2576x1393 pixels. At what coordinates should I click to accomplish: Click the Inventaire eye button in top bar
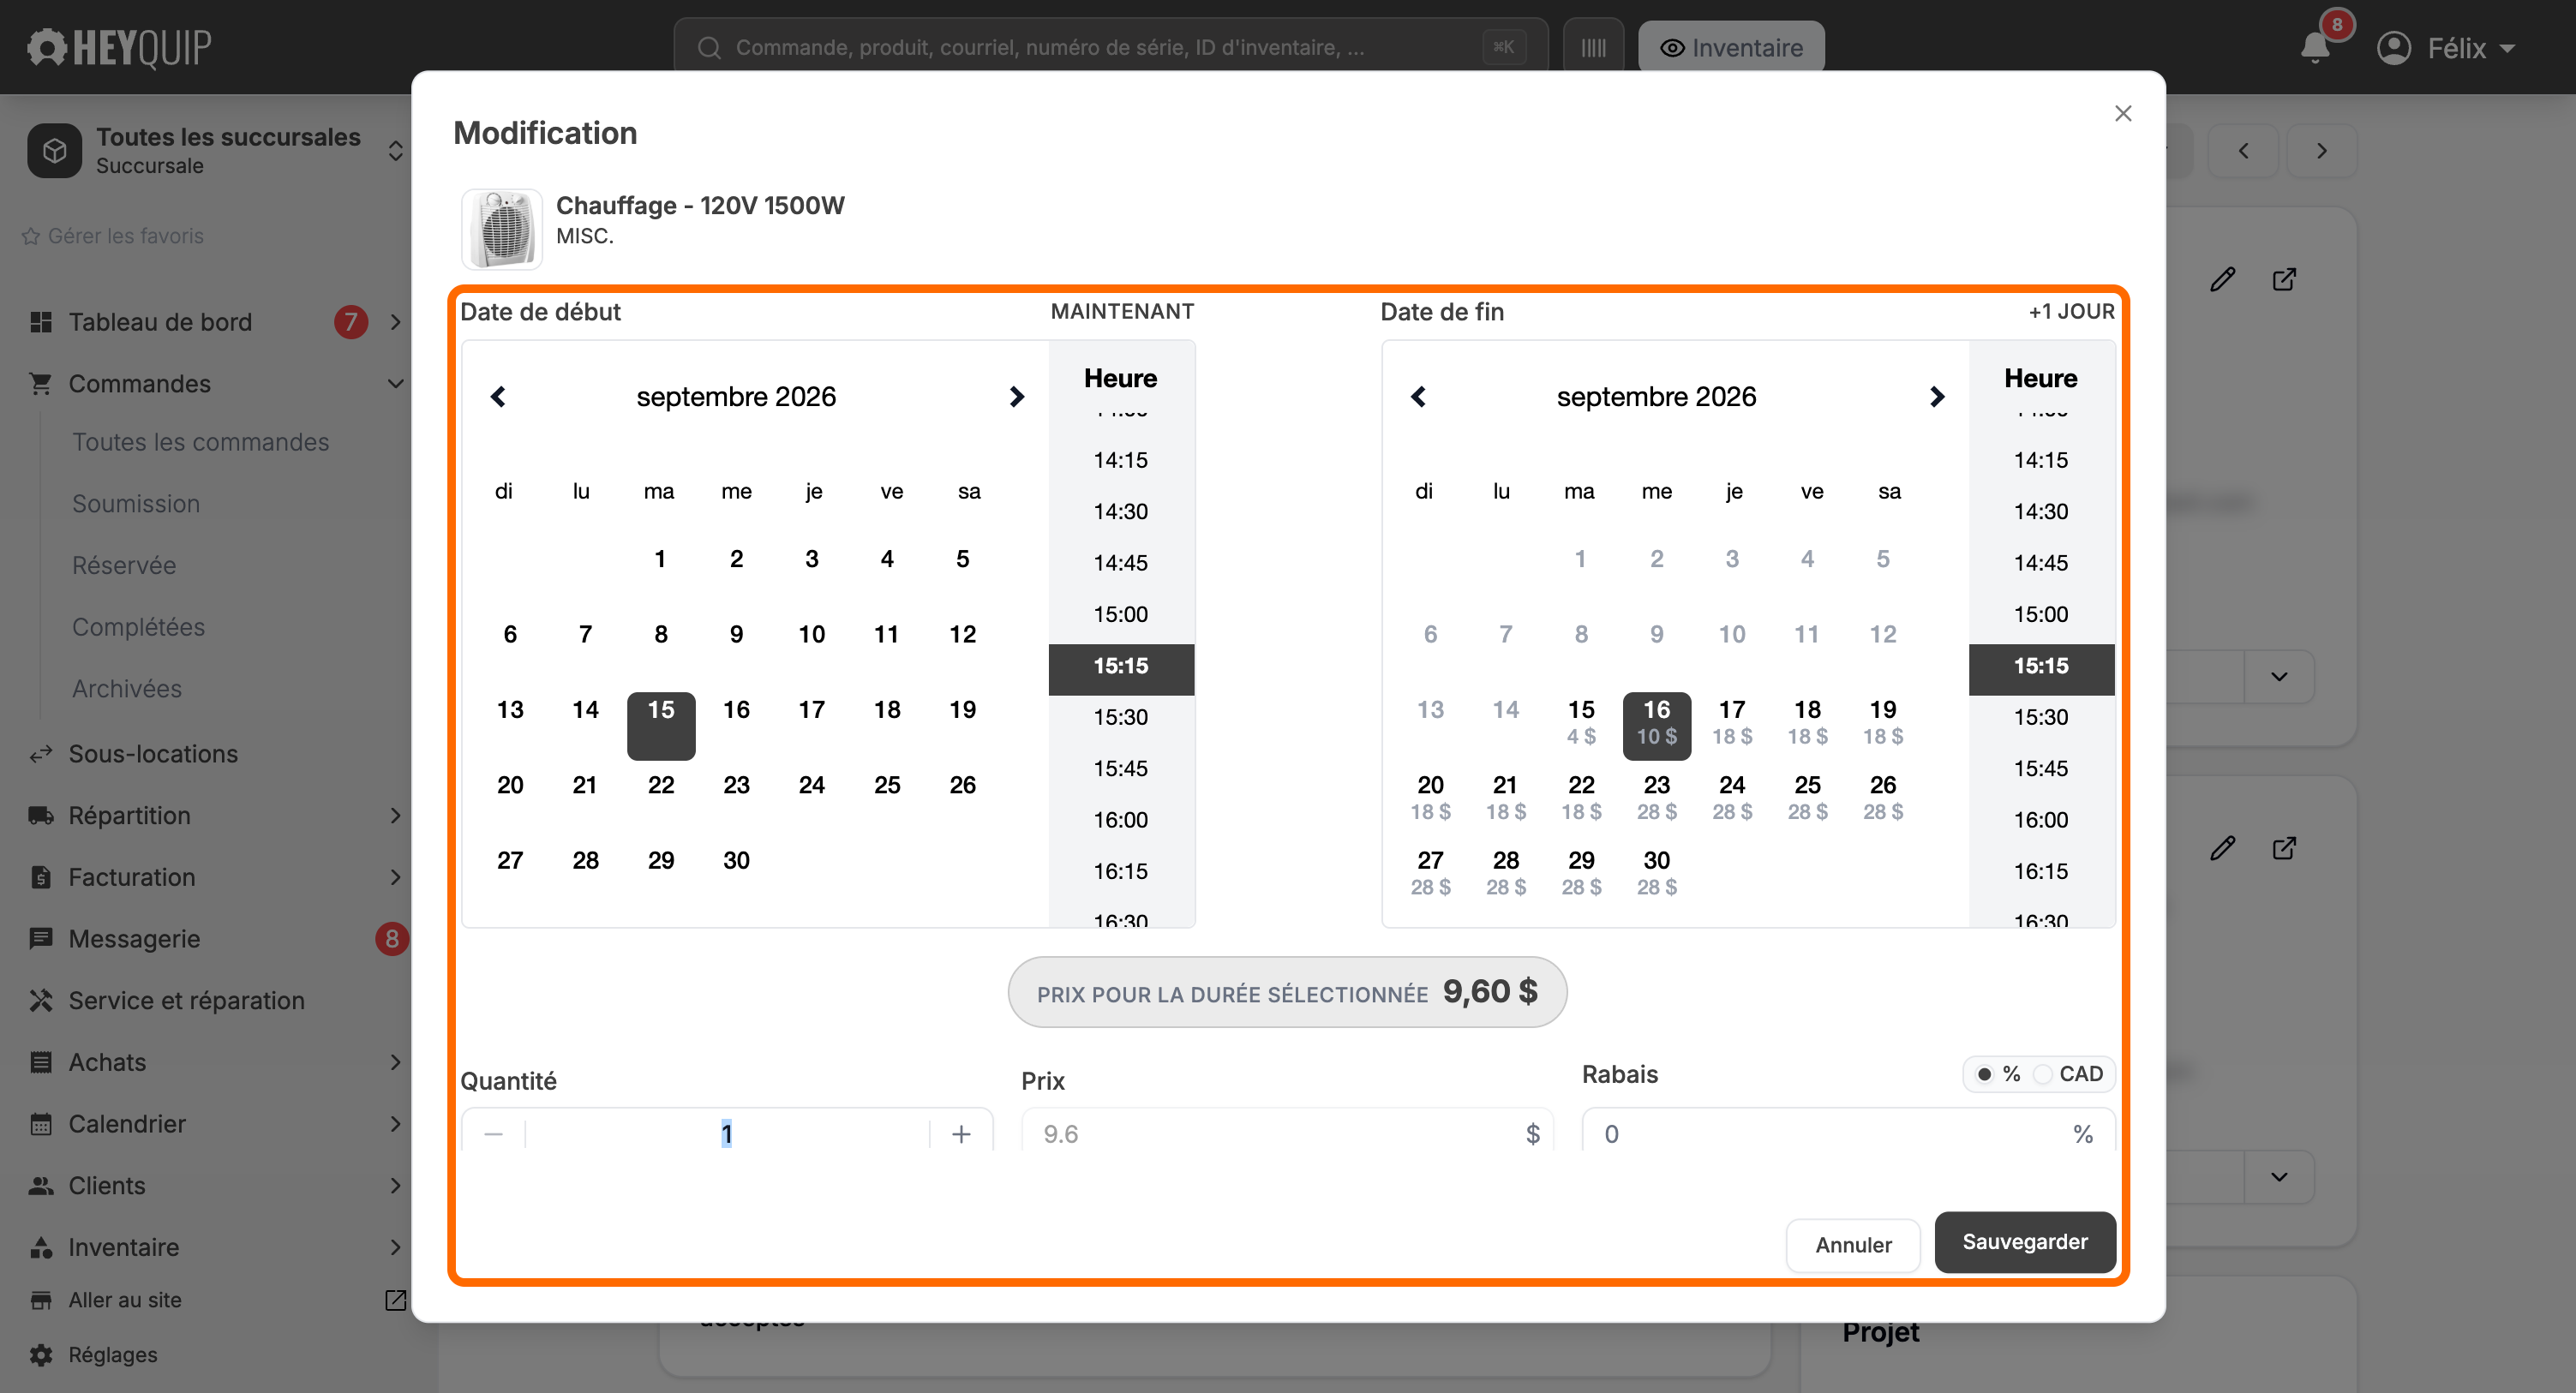pyautogui.click(x=1731, y=47)
